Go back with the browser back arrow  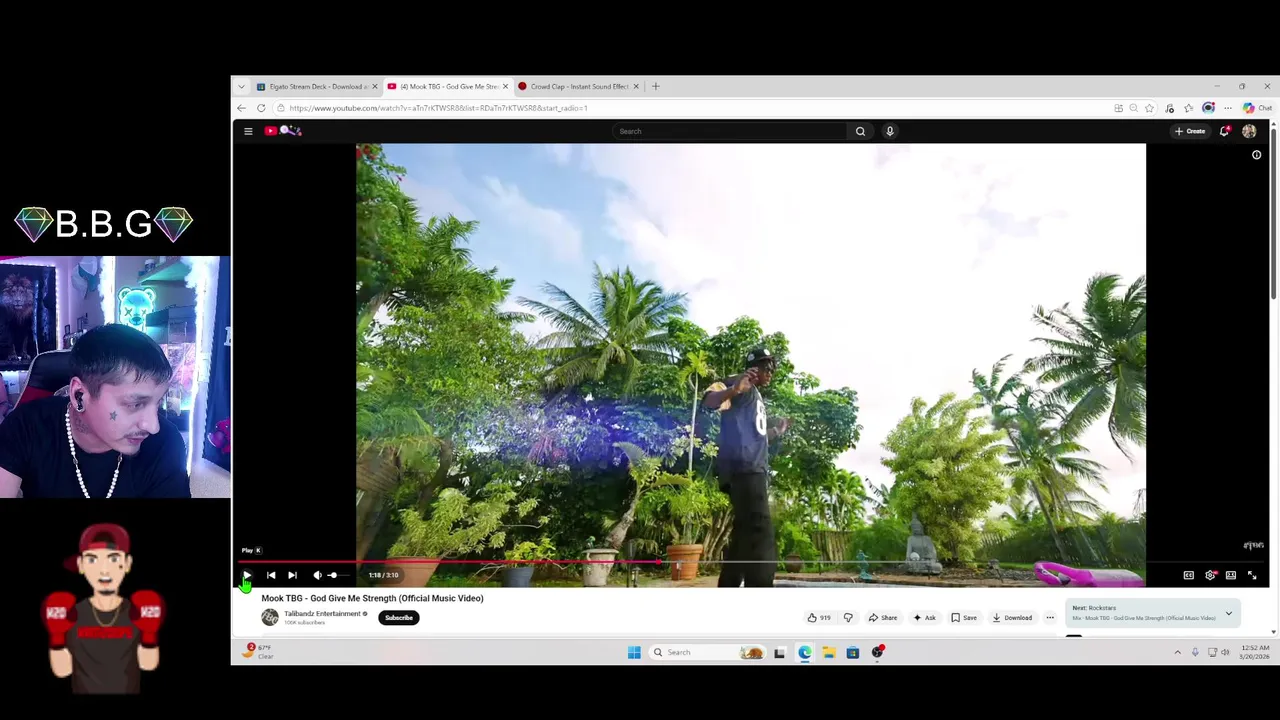point(241,108)
